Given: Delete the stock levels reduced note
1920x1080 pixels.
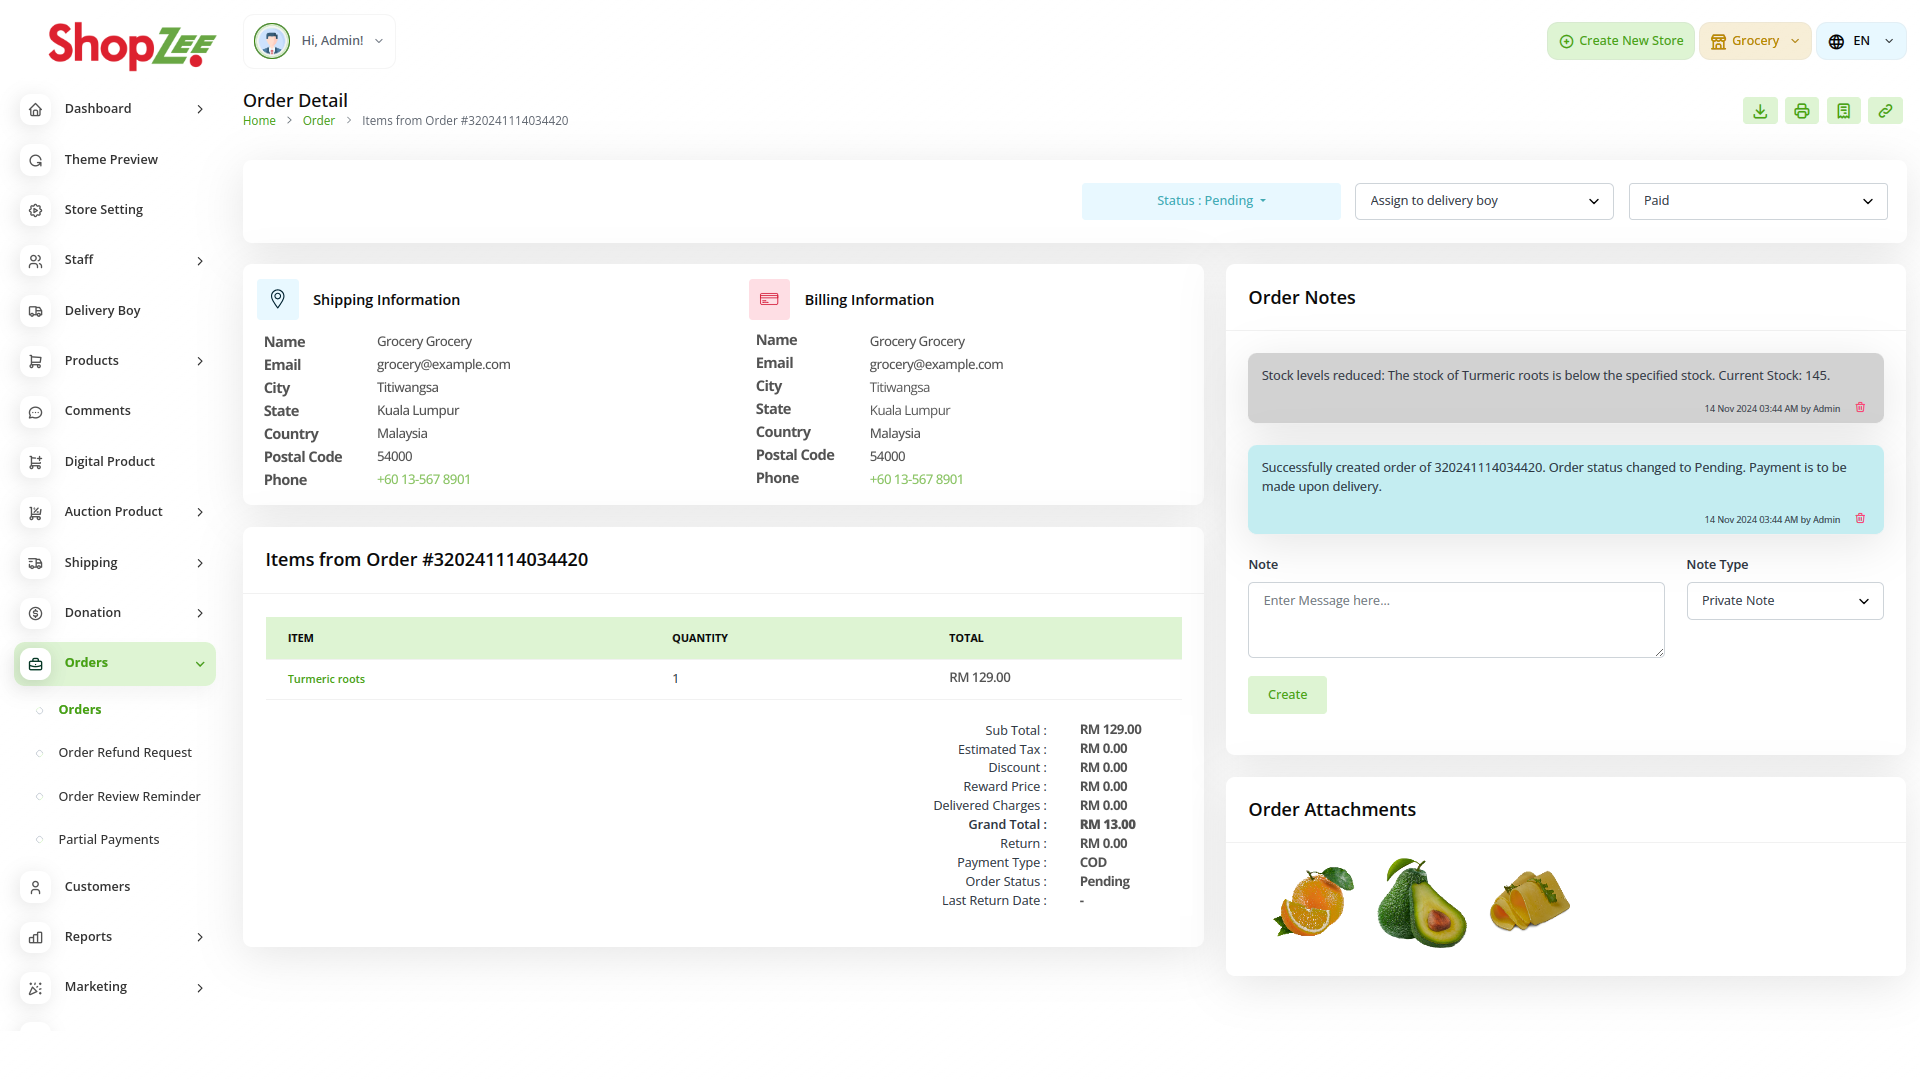Looking at the screenshot, I should (x=1860, y=408).
